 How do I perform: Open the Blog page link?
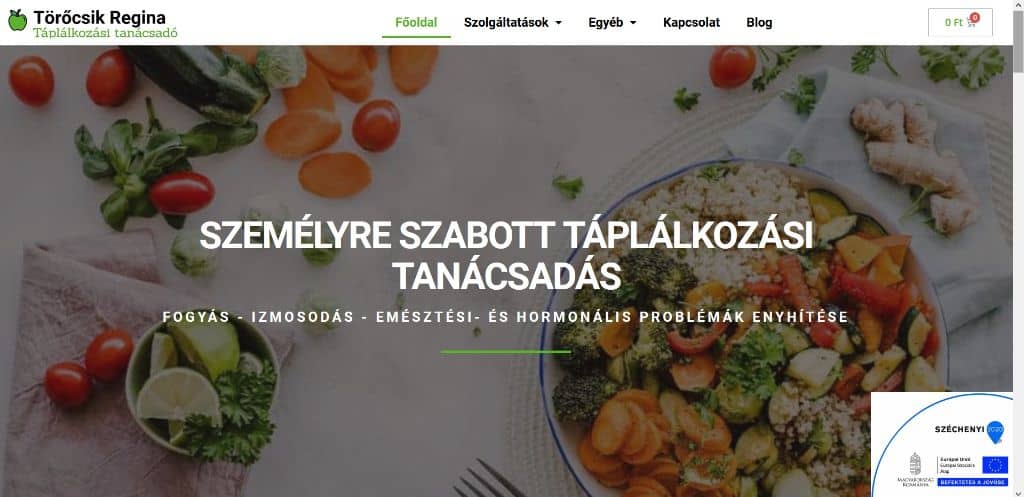click(759, 22)
